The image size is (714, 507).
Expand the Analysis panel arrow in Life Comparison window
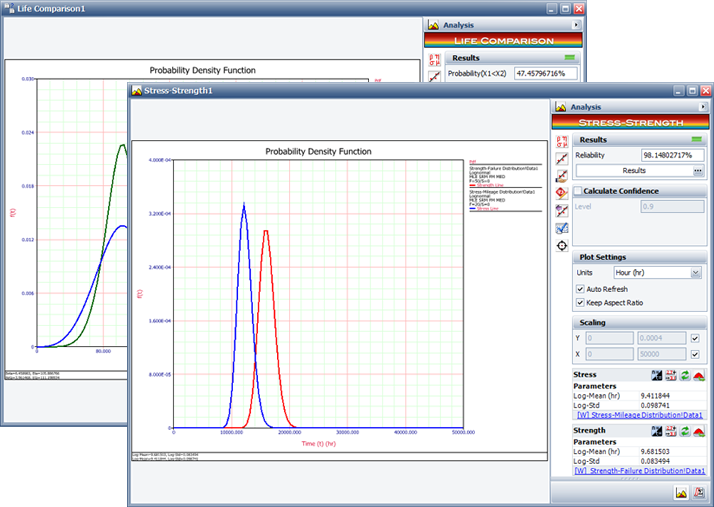[x=575, y=24]
